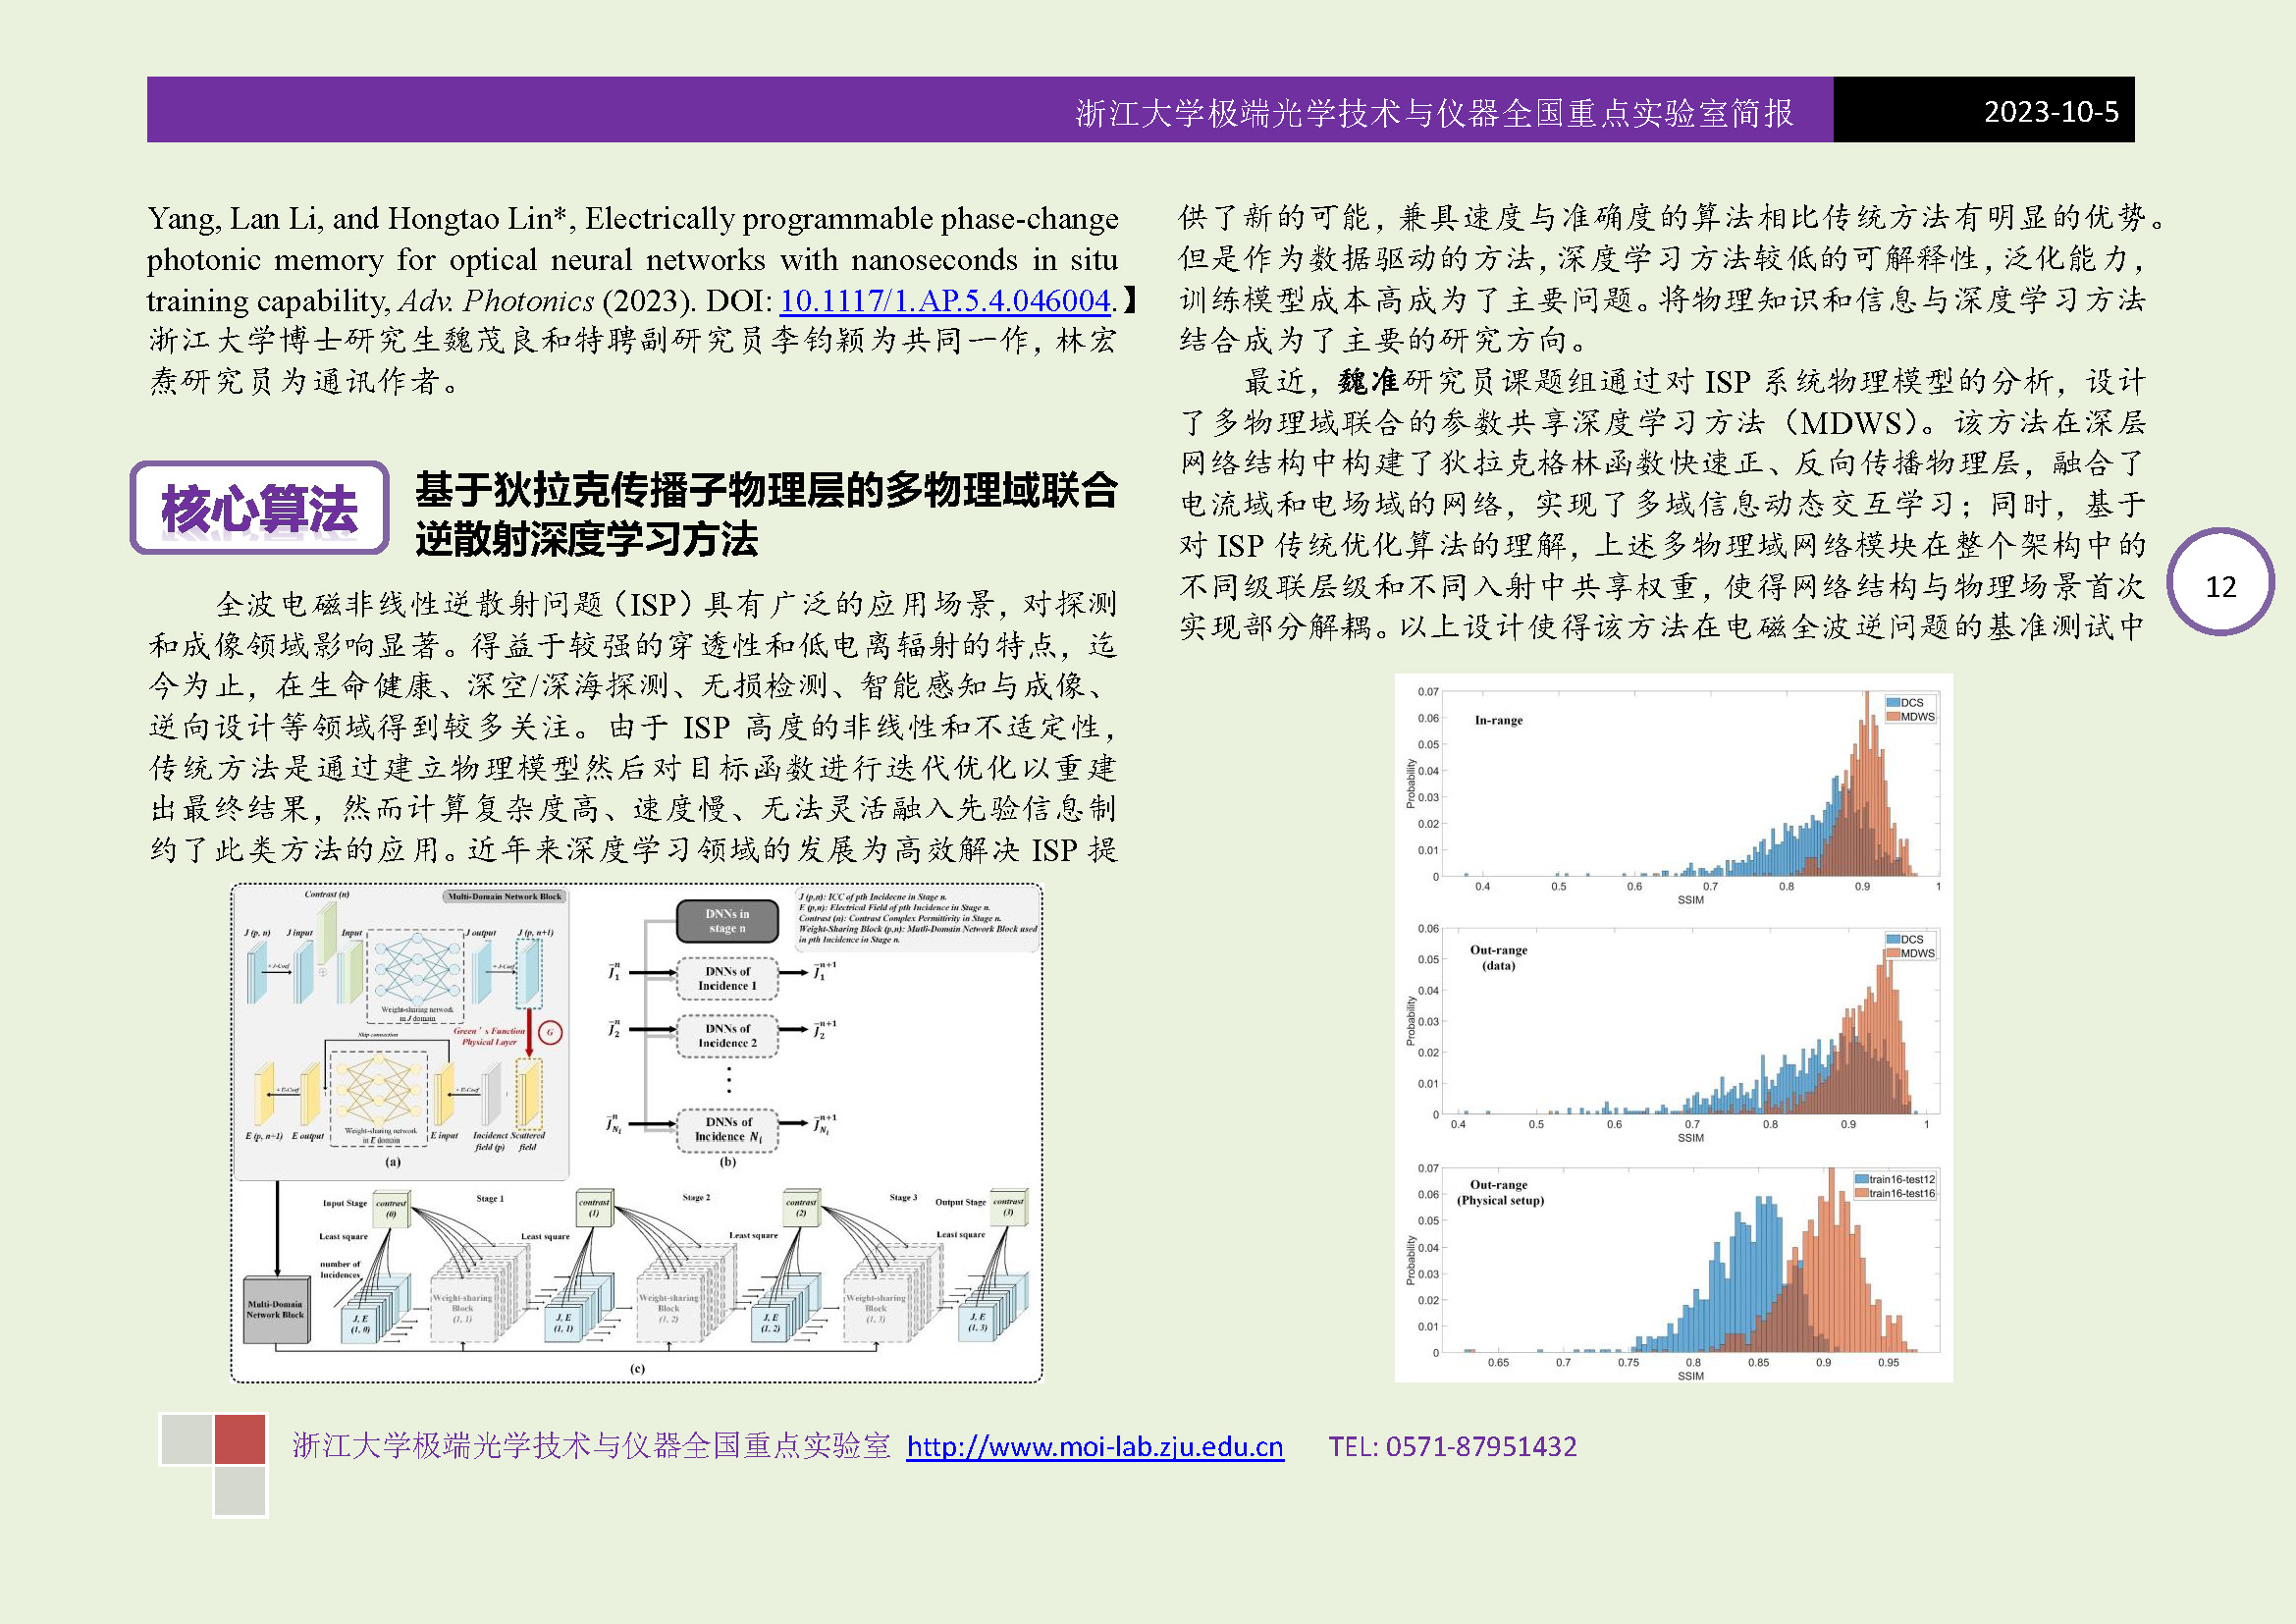
Task: Click the gray Multi-Domain Network Block cube
Action: click(276, 1309)
